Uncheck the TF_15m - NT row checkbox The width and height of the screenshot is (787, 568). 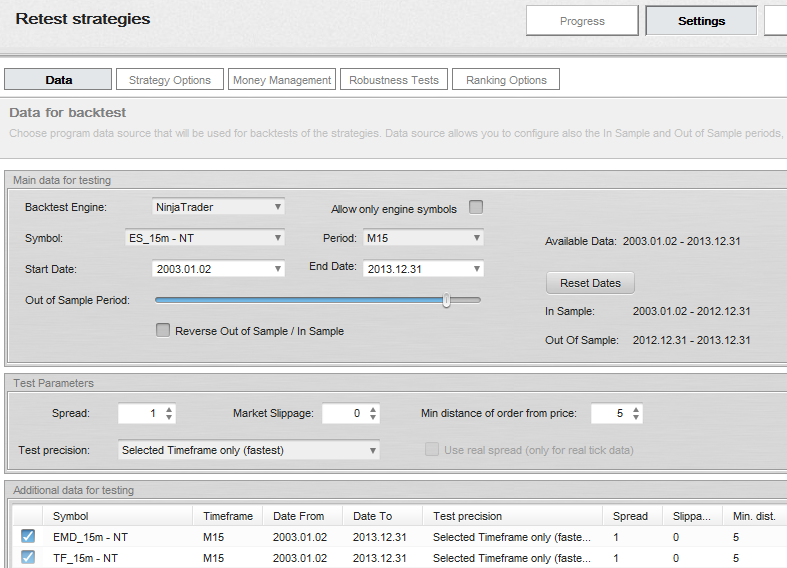[x=28, y=557]
